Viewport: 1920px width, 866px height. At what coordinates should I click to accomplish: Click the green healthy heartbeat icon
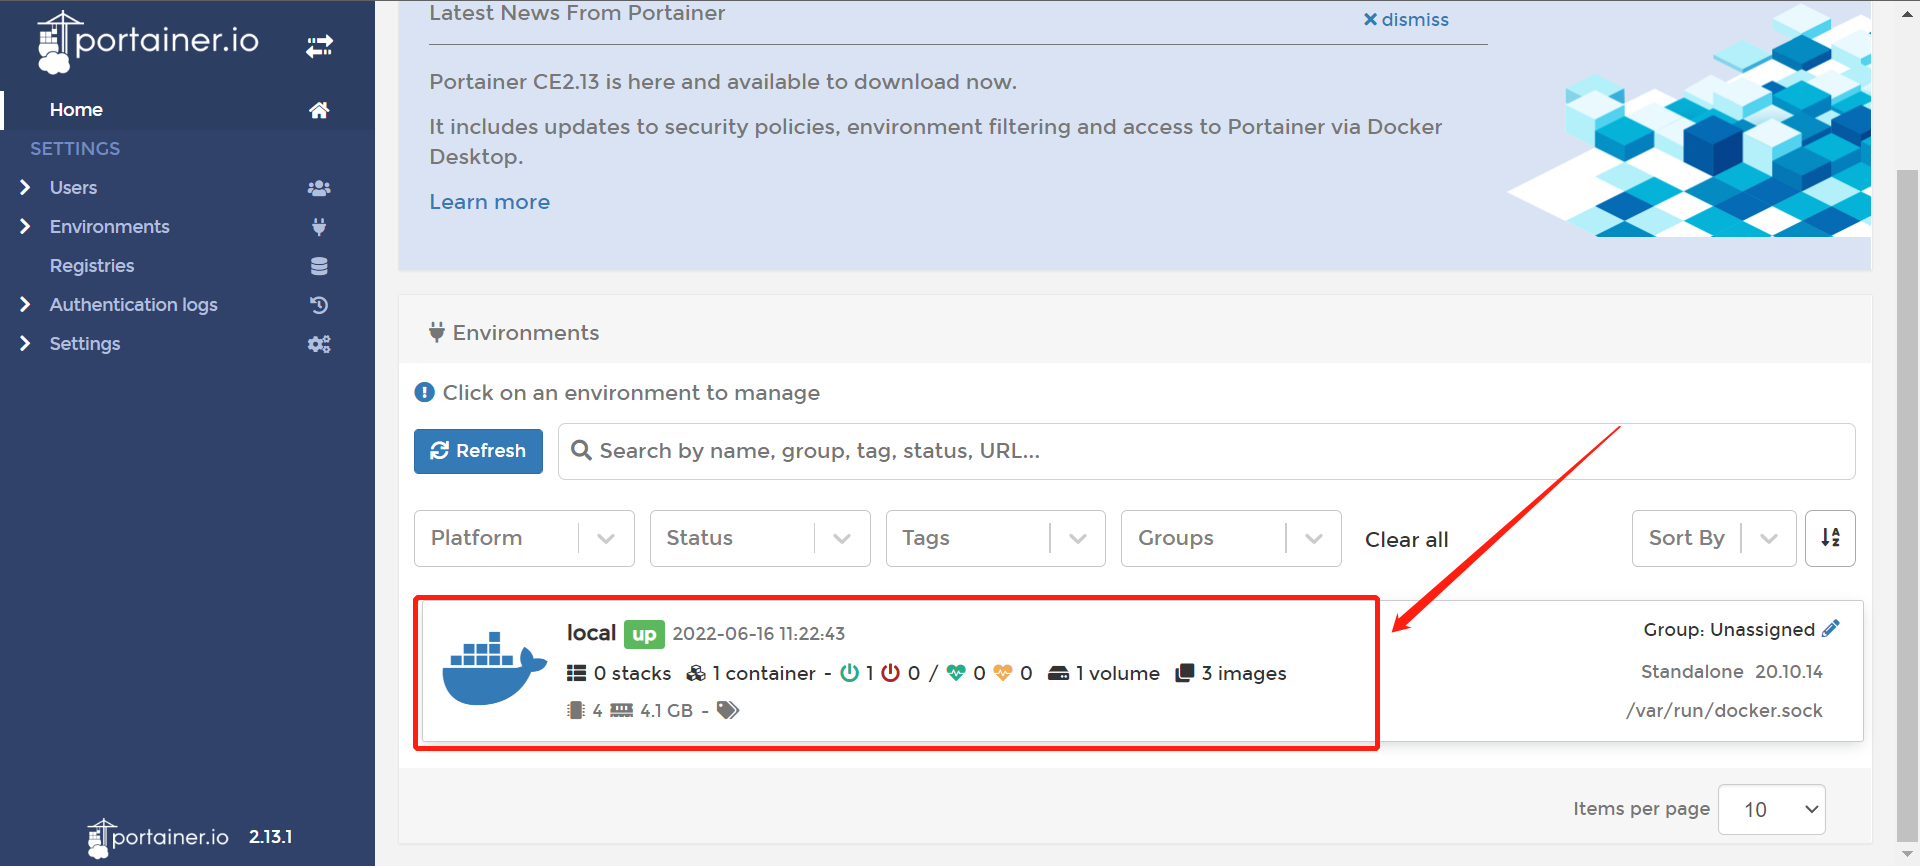956,673
